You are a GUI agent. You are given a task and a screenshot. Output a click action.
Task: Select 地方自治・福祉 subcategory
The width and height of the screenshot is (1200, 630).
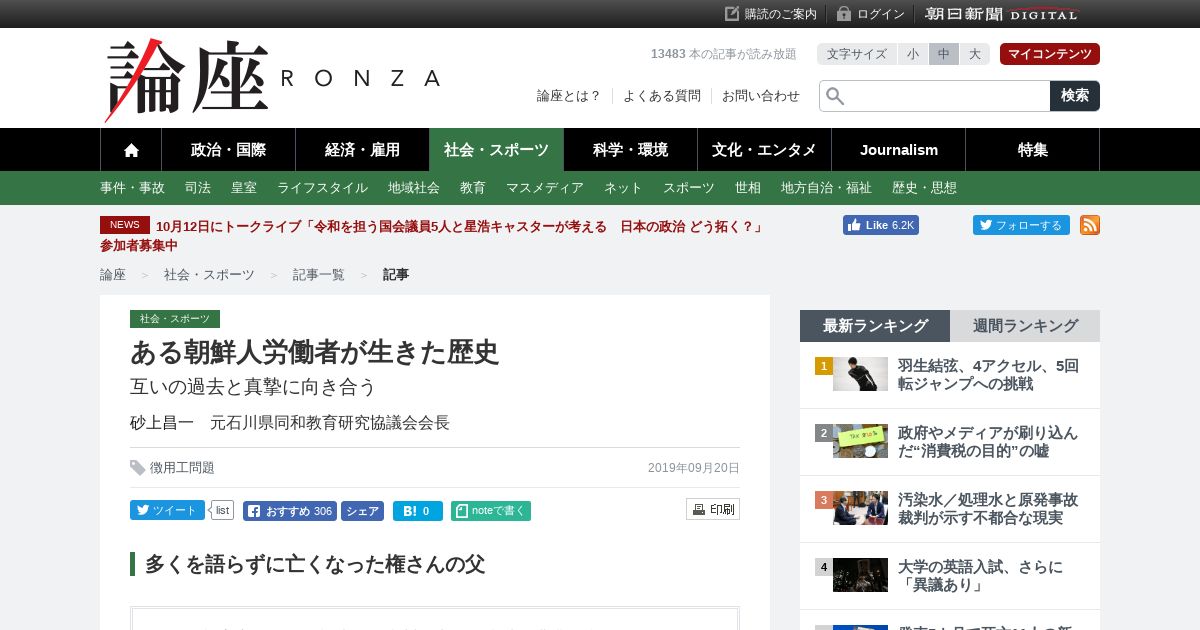826,188
